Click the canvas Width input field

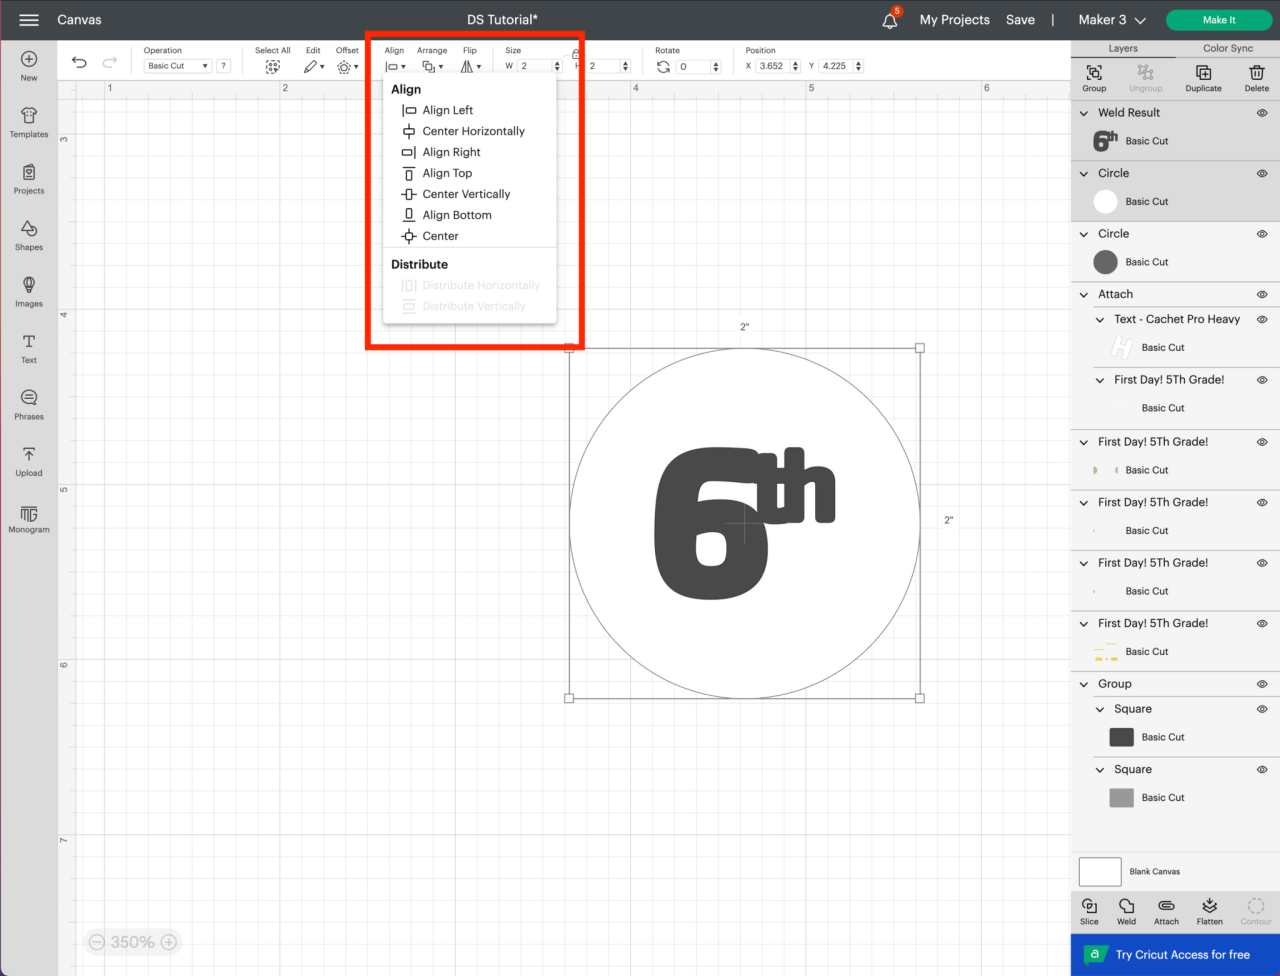click(x=537, y=66)
